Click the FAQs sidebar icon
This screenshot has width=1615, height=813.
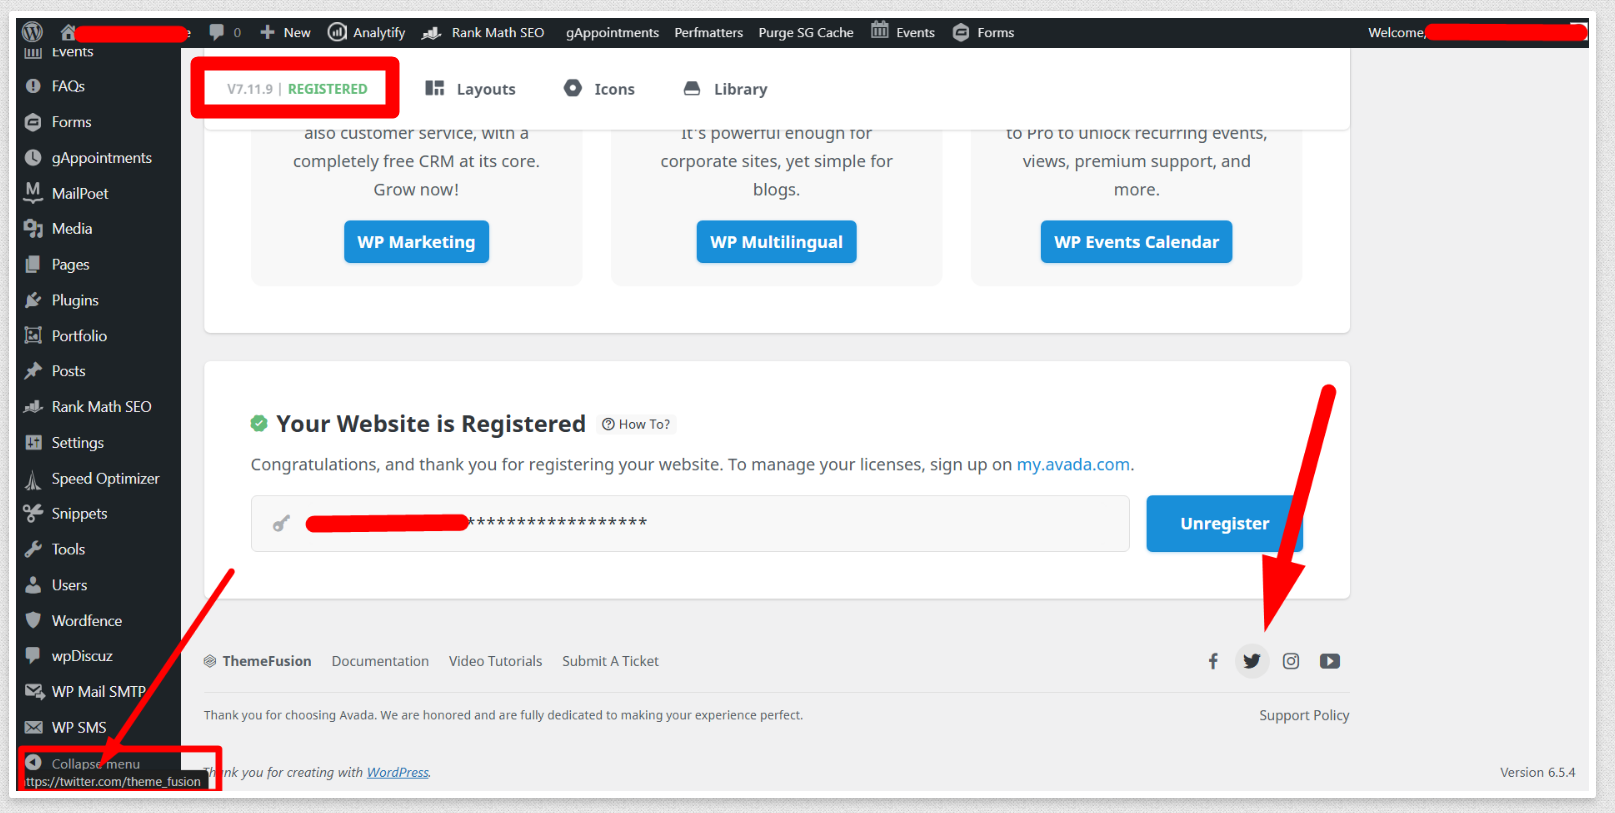[33, 86]
